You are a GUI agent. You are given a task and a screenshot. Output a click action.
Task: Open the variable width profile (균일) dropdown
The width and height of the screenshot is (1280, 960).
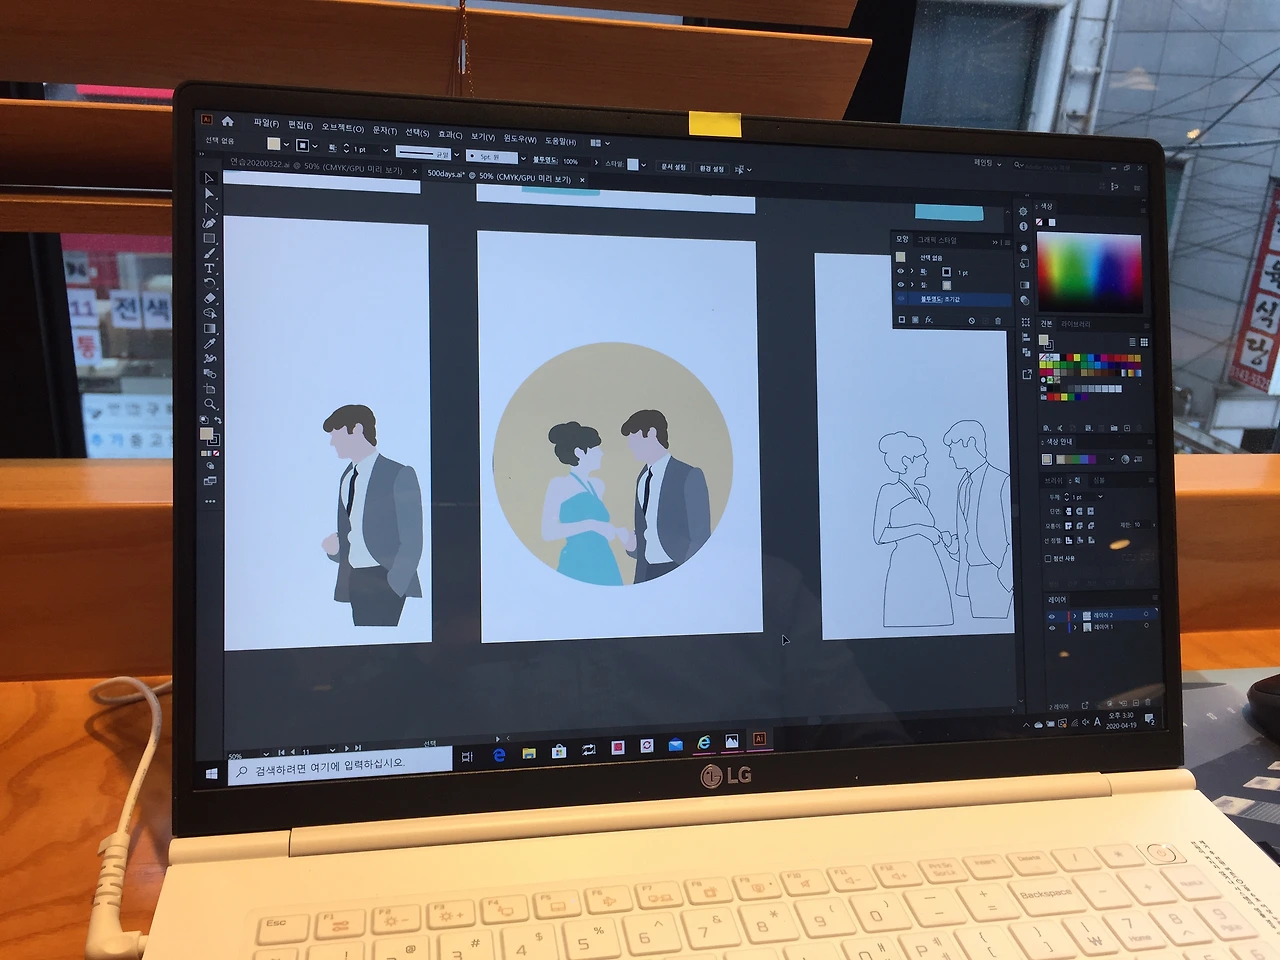click(457, 154)
